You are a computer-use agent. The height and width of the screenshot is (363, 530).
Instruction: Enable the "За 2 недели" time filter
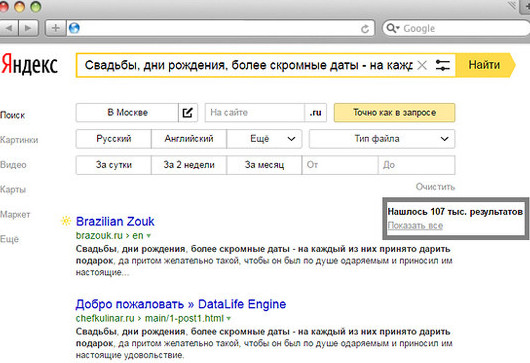coord(189,165)
